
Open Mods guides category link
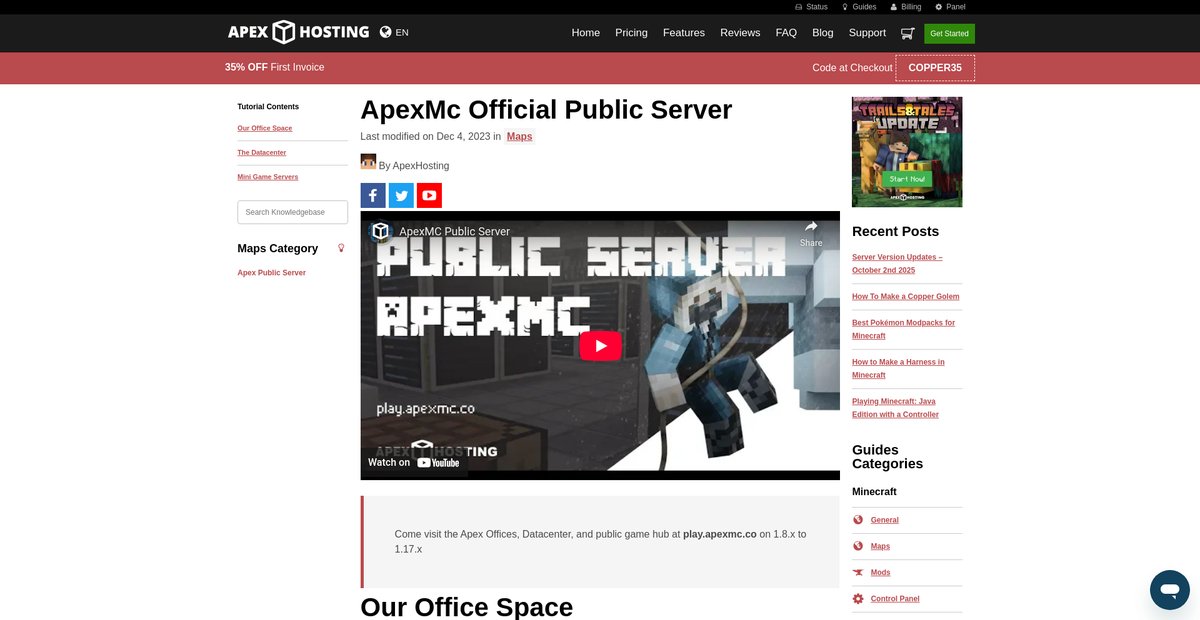click(881, 572)
